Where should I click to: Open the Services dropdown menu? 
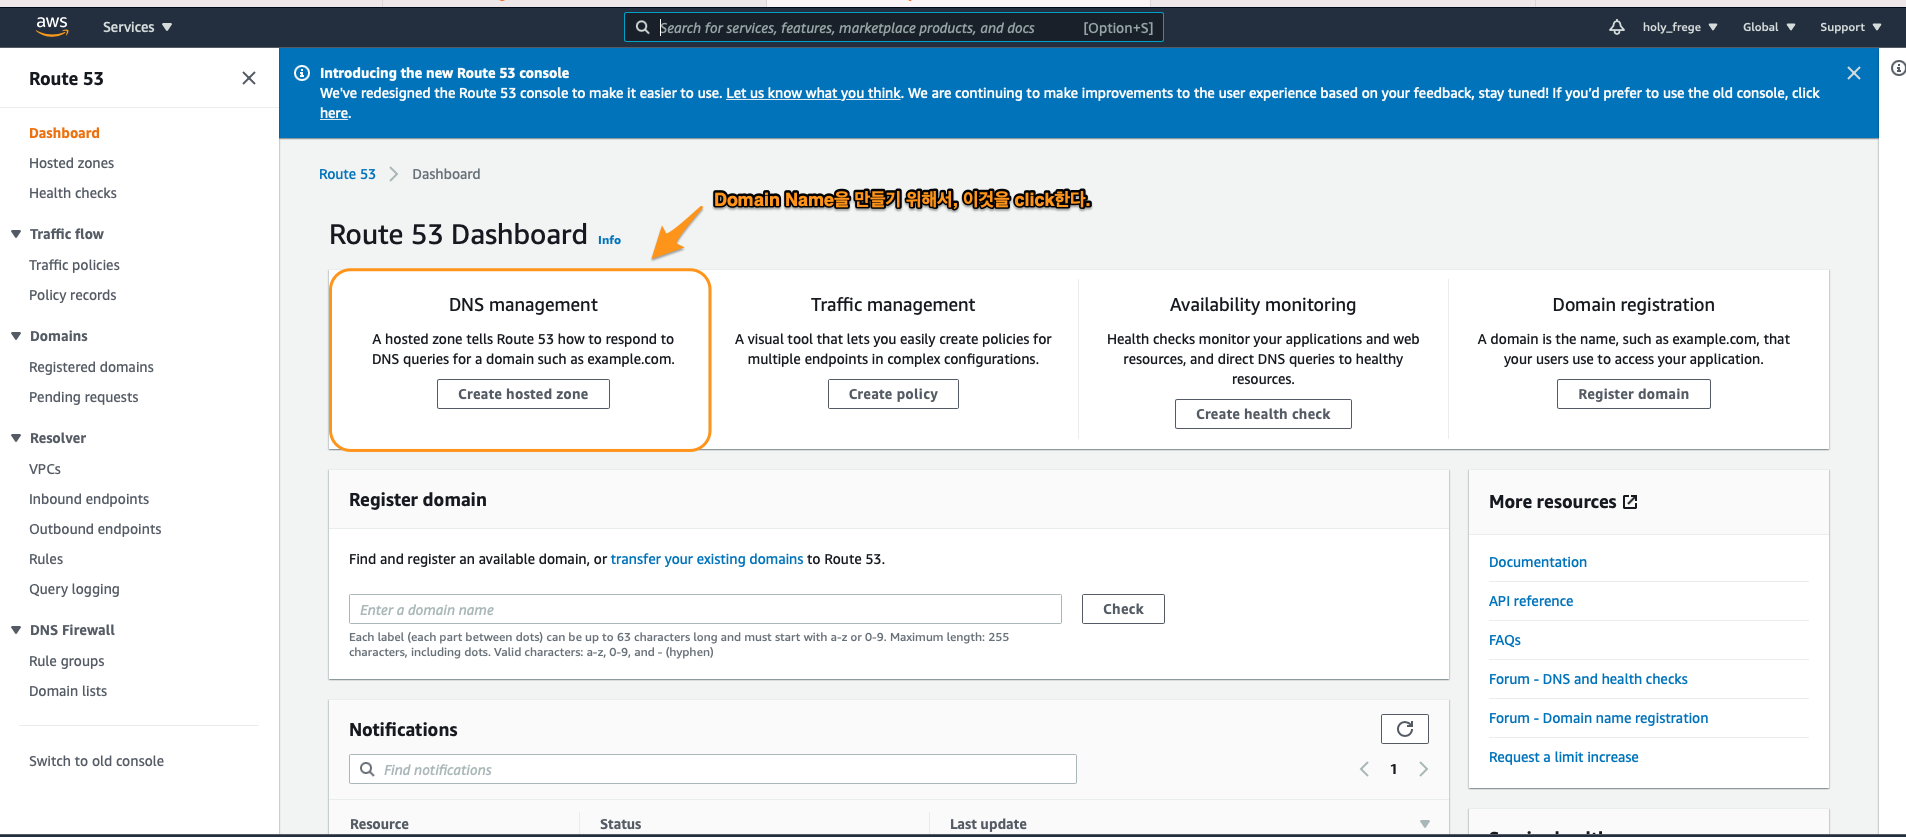pyautogui.click(x=137, y=27)
